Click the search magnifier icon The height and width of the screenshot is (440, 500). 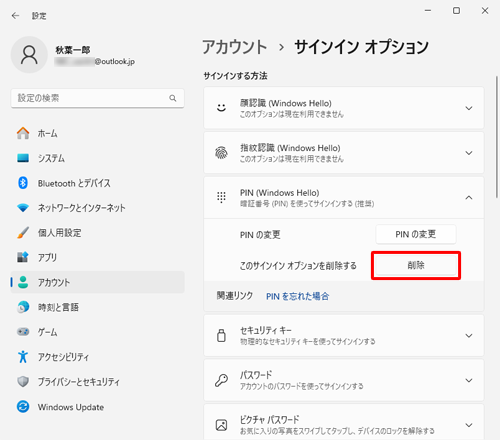tap(173, 98)
